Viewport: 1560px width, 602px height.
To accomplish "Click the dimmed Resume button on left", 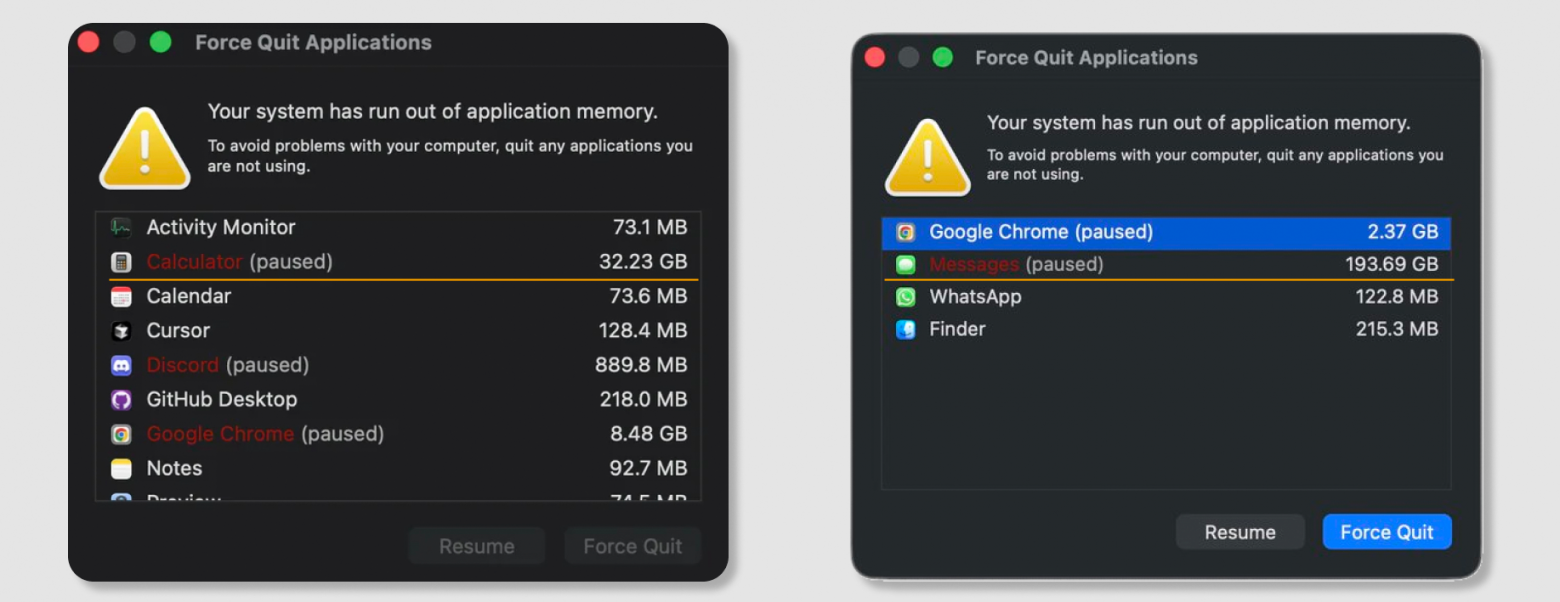I will [477, 546].
